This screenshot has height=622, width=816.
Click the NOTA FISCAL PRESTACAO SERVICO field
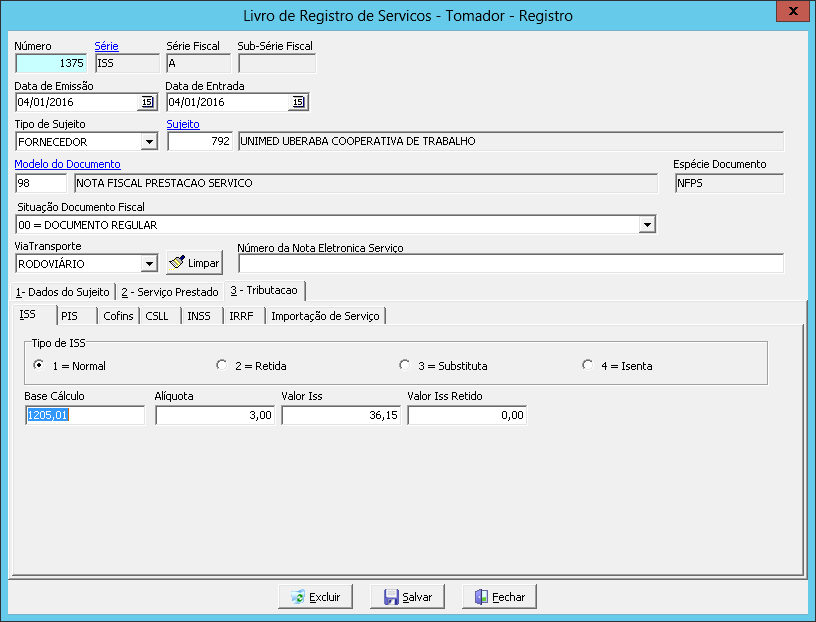tap(366, 183)
